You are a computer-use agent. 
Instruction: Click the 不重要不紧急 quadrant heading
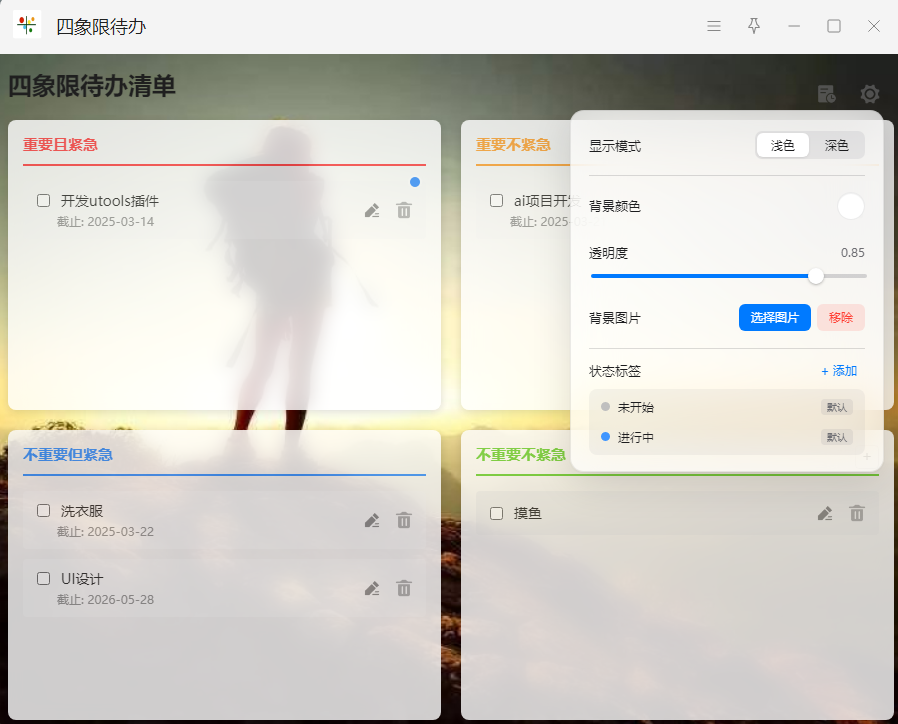[x=521, y=455]
